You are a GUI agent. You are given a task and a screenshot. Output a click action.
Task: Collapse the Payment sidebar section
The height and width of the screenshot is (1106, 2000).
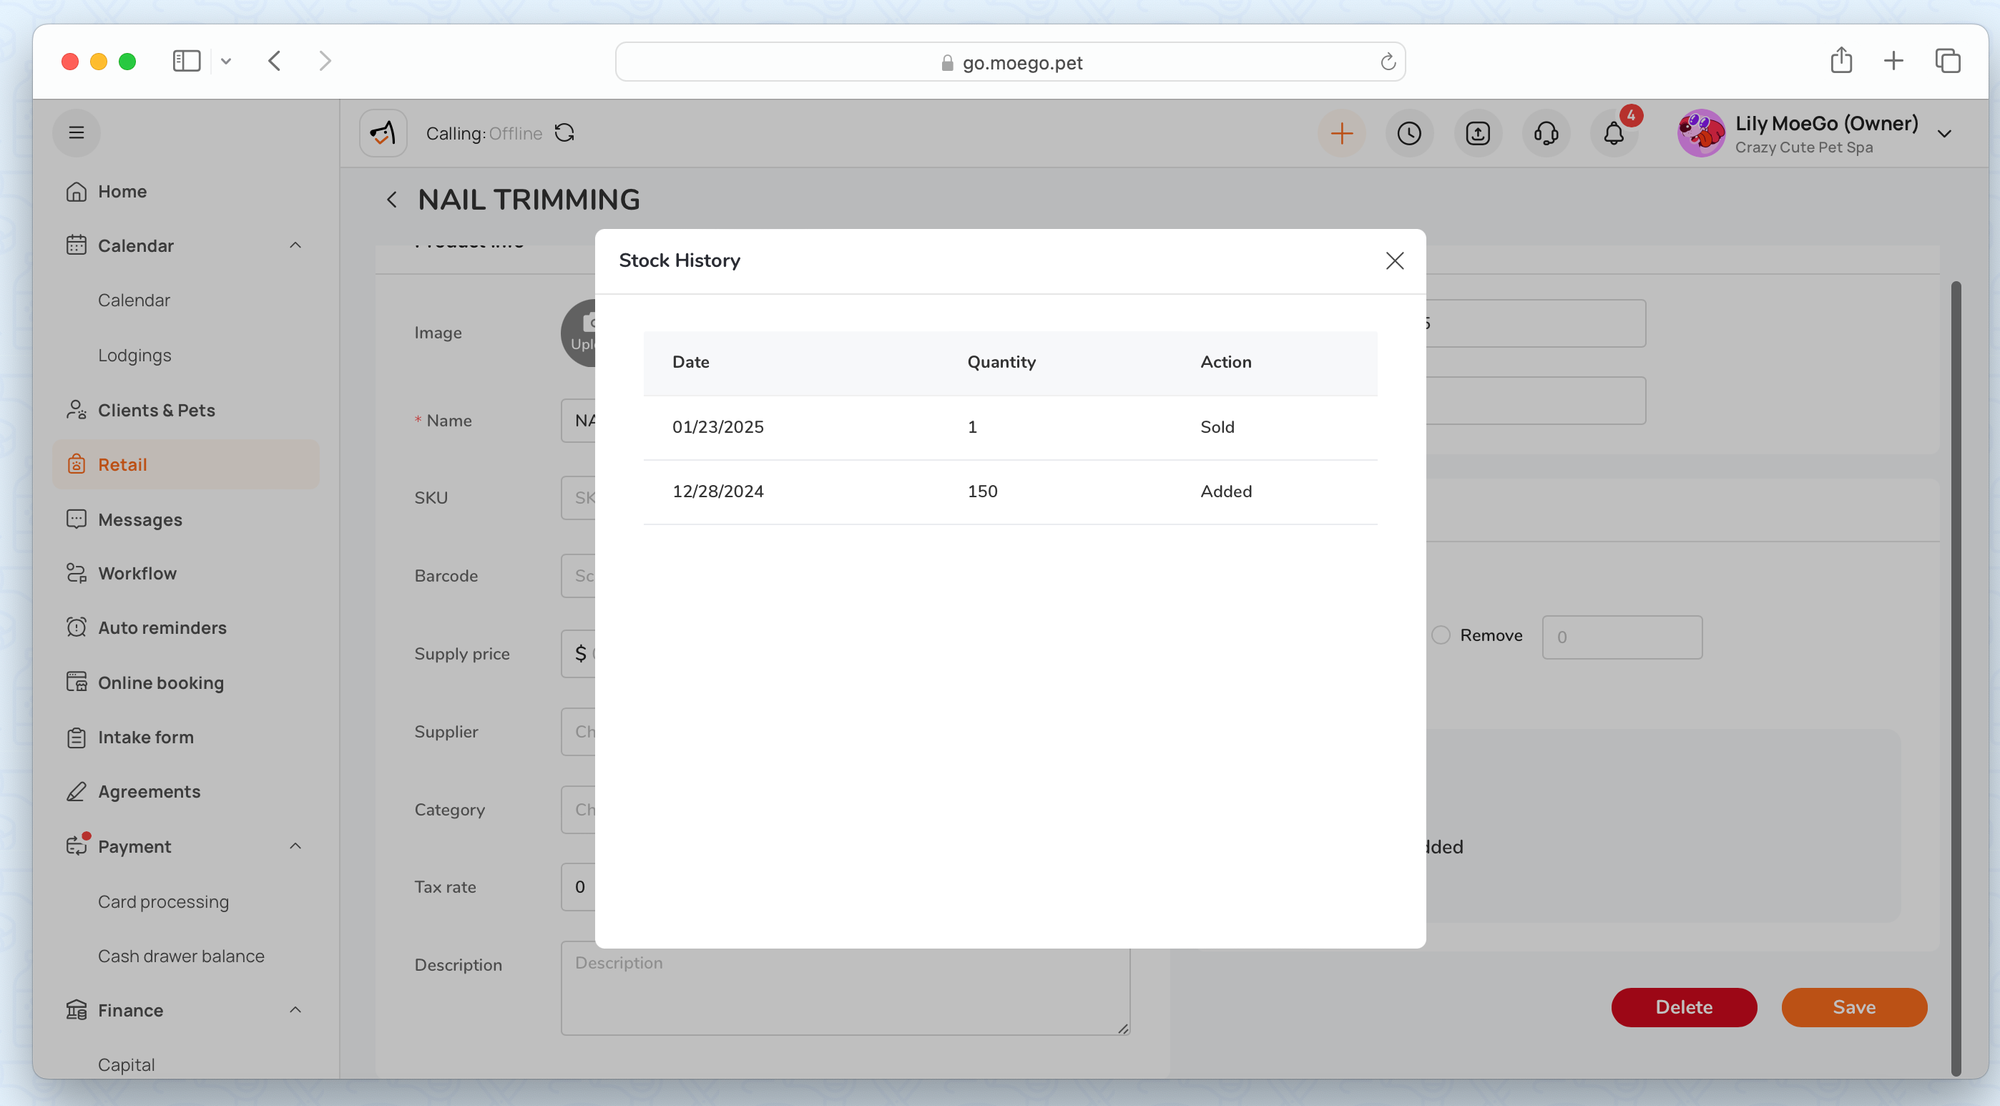[x=295, y=847]
